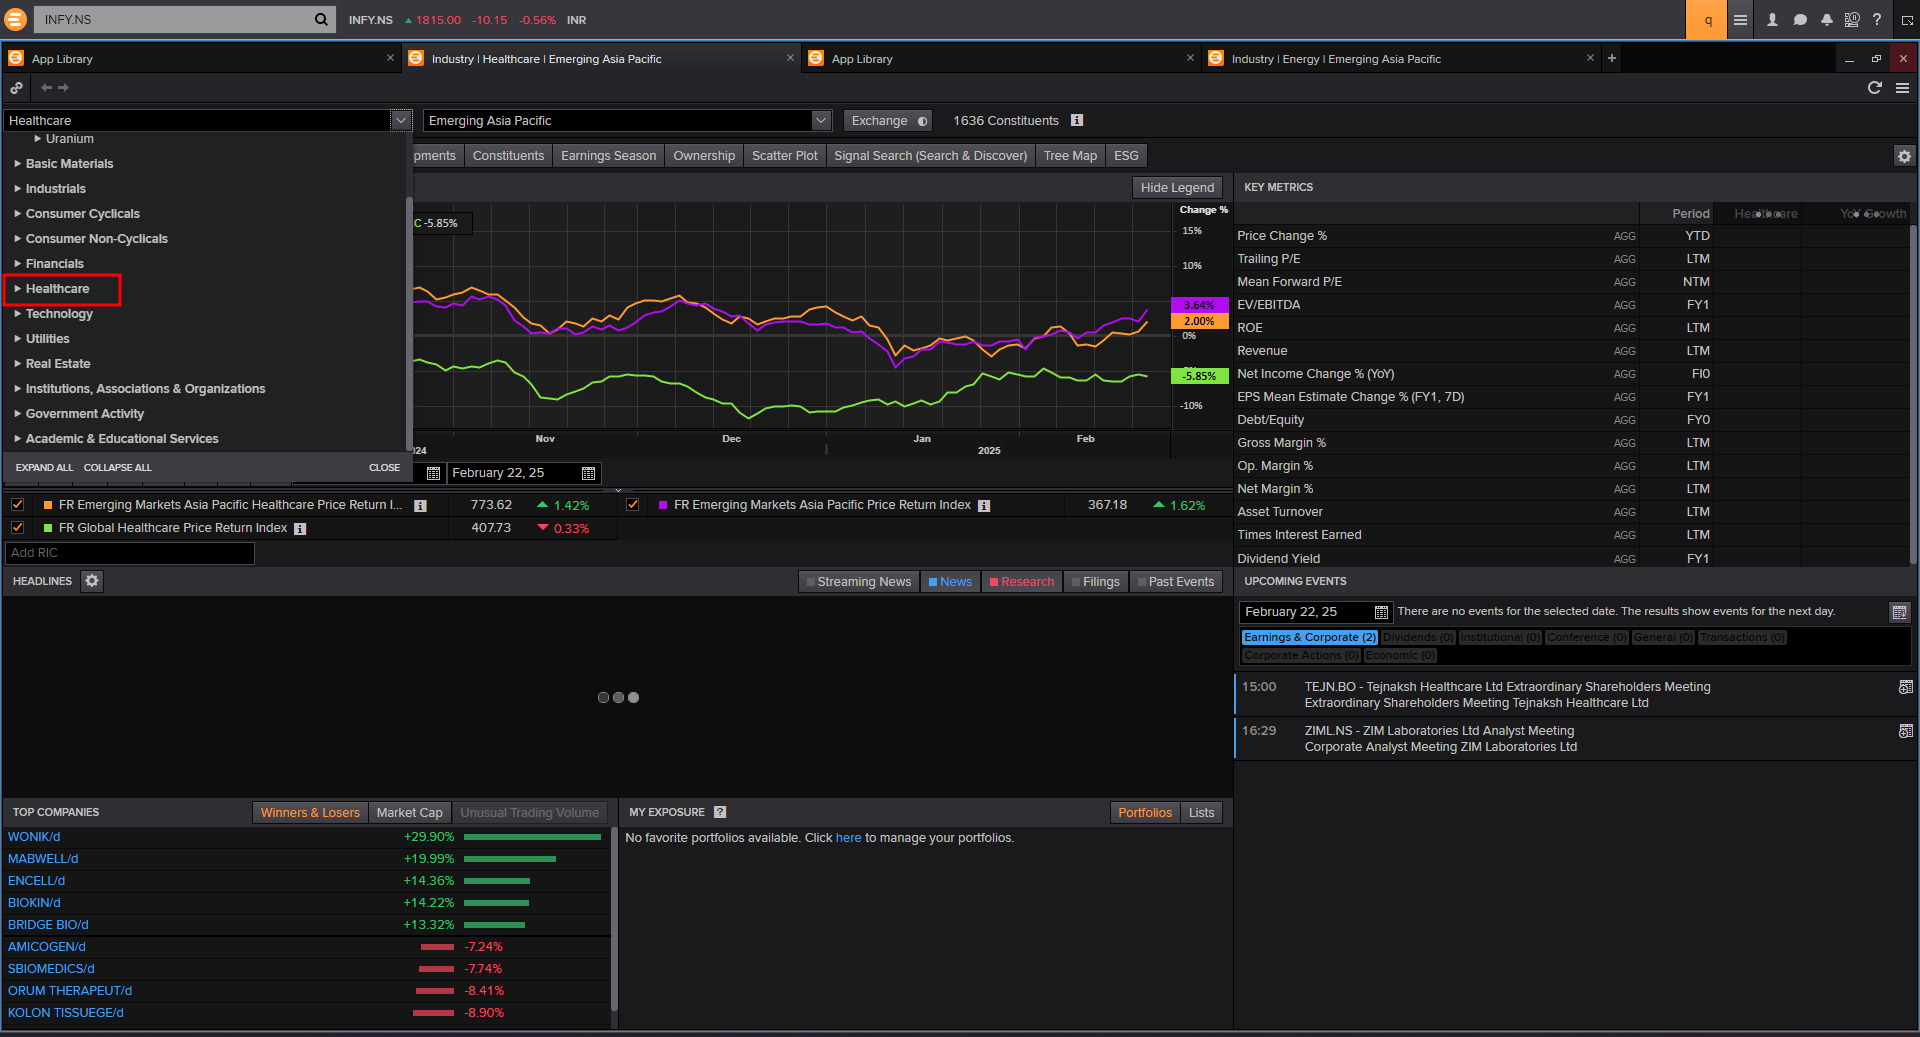
Task: Expand the Technology sector tree node
Action: pyautogui.click(x=17, y=314)
